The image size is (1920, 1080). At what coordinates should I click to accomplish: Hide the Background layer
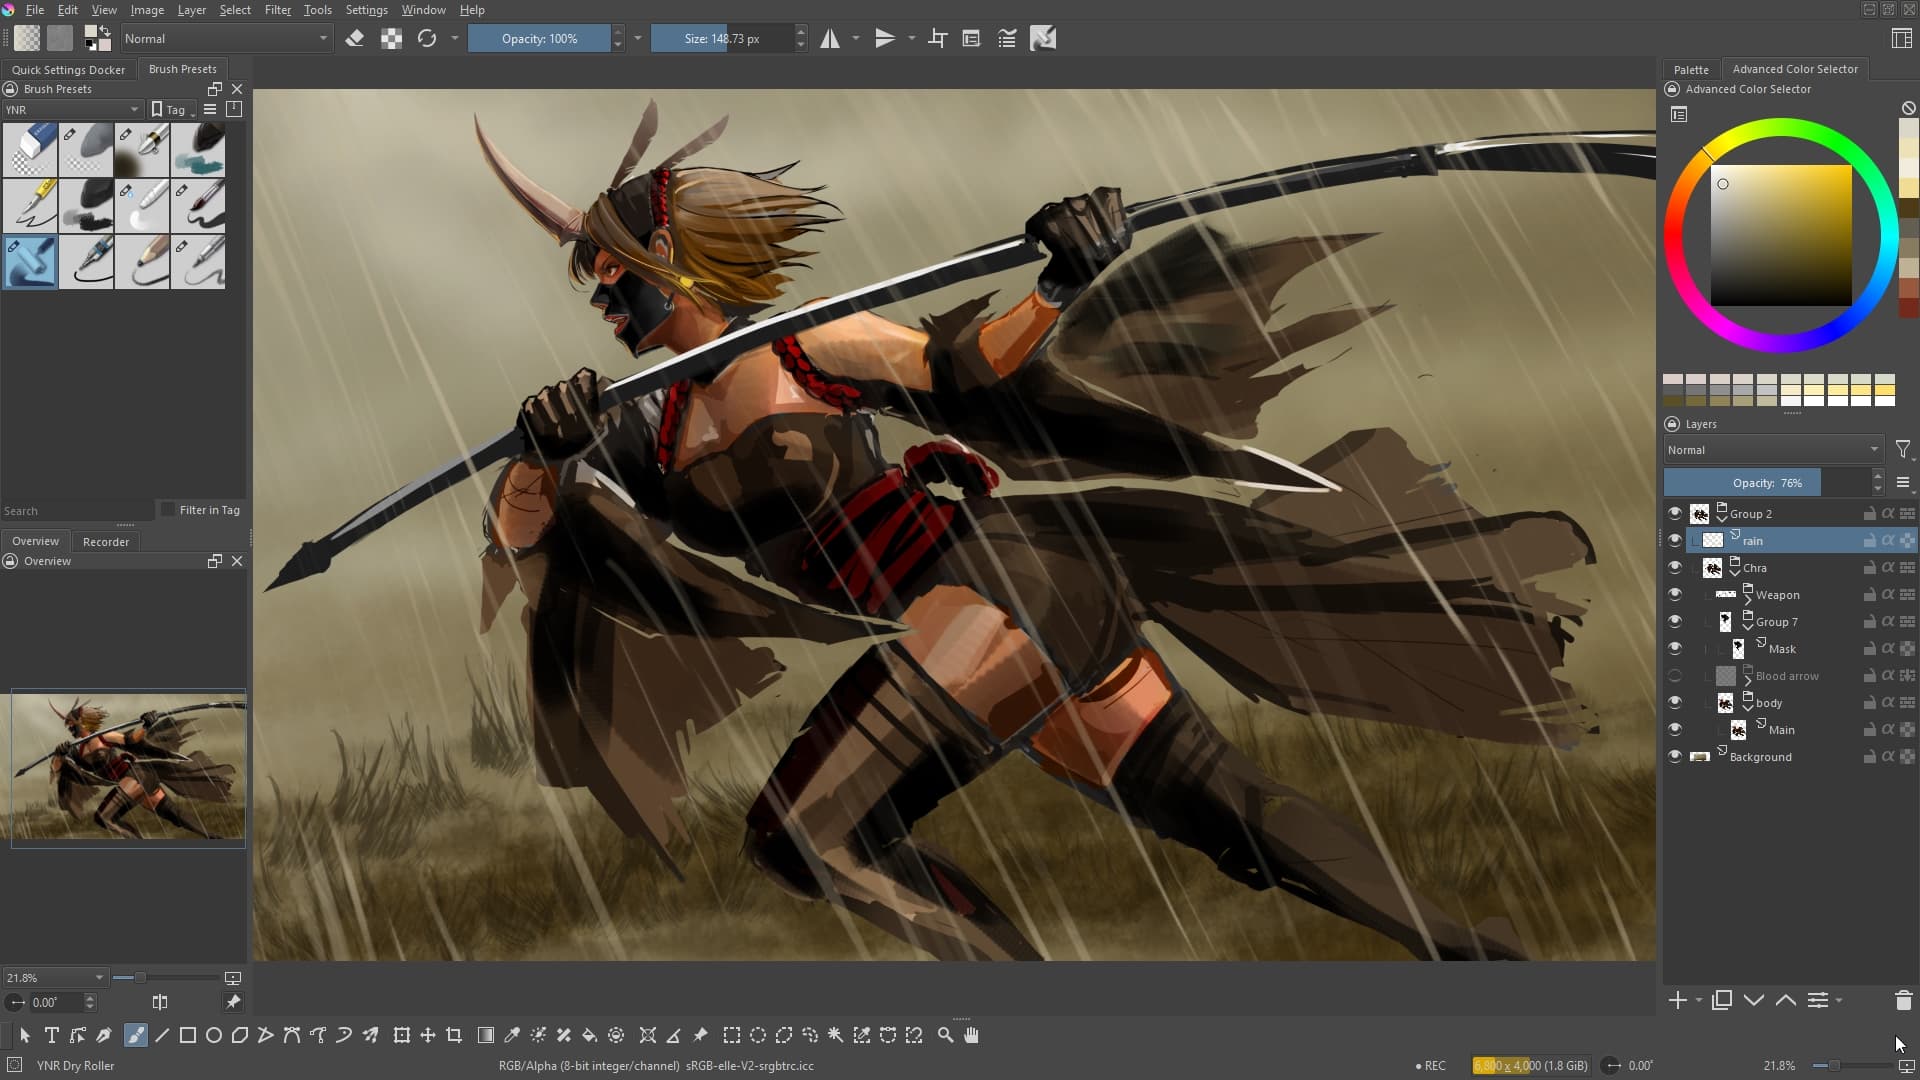tap(1674, 756)
